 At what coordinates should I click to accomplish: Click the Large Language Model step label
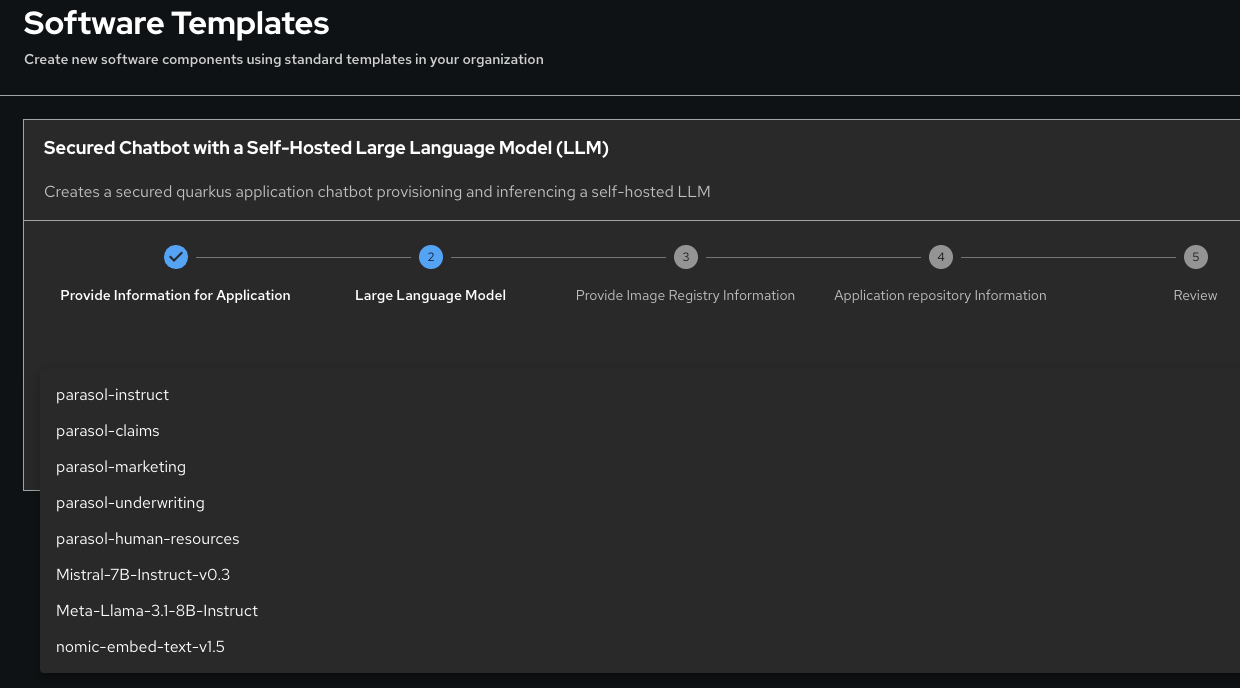coord(430,295)
